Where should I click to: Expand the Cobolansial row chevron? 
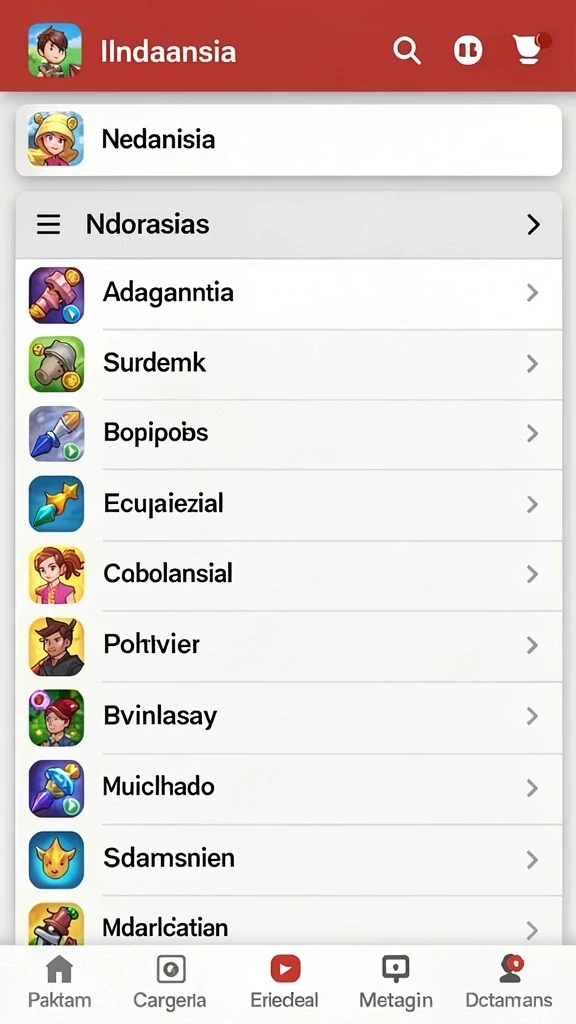point(532,574)
